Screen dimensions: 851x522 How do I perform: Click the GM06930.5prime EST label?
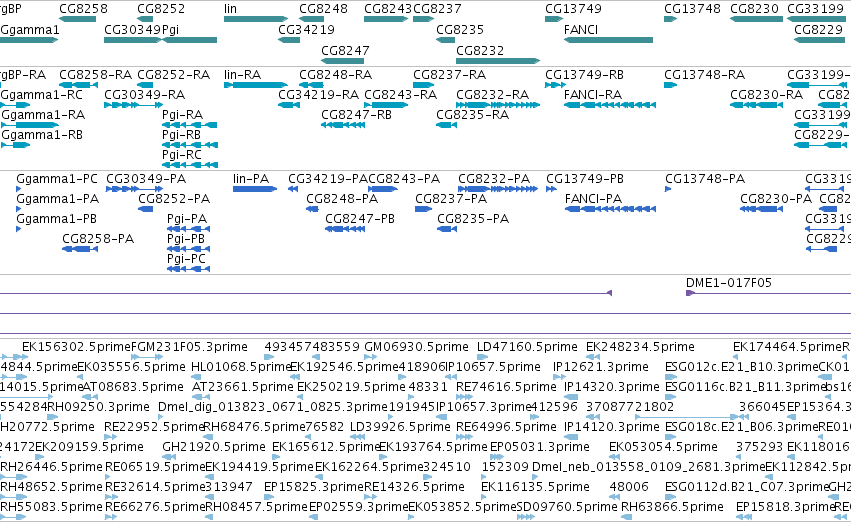(x=416, y=347)
